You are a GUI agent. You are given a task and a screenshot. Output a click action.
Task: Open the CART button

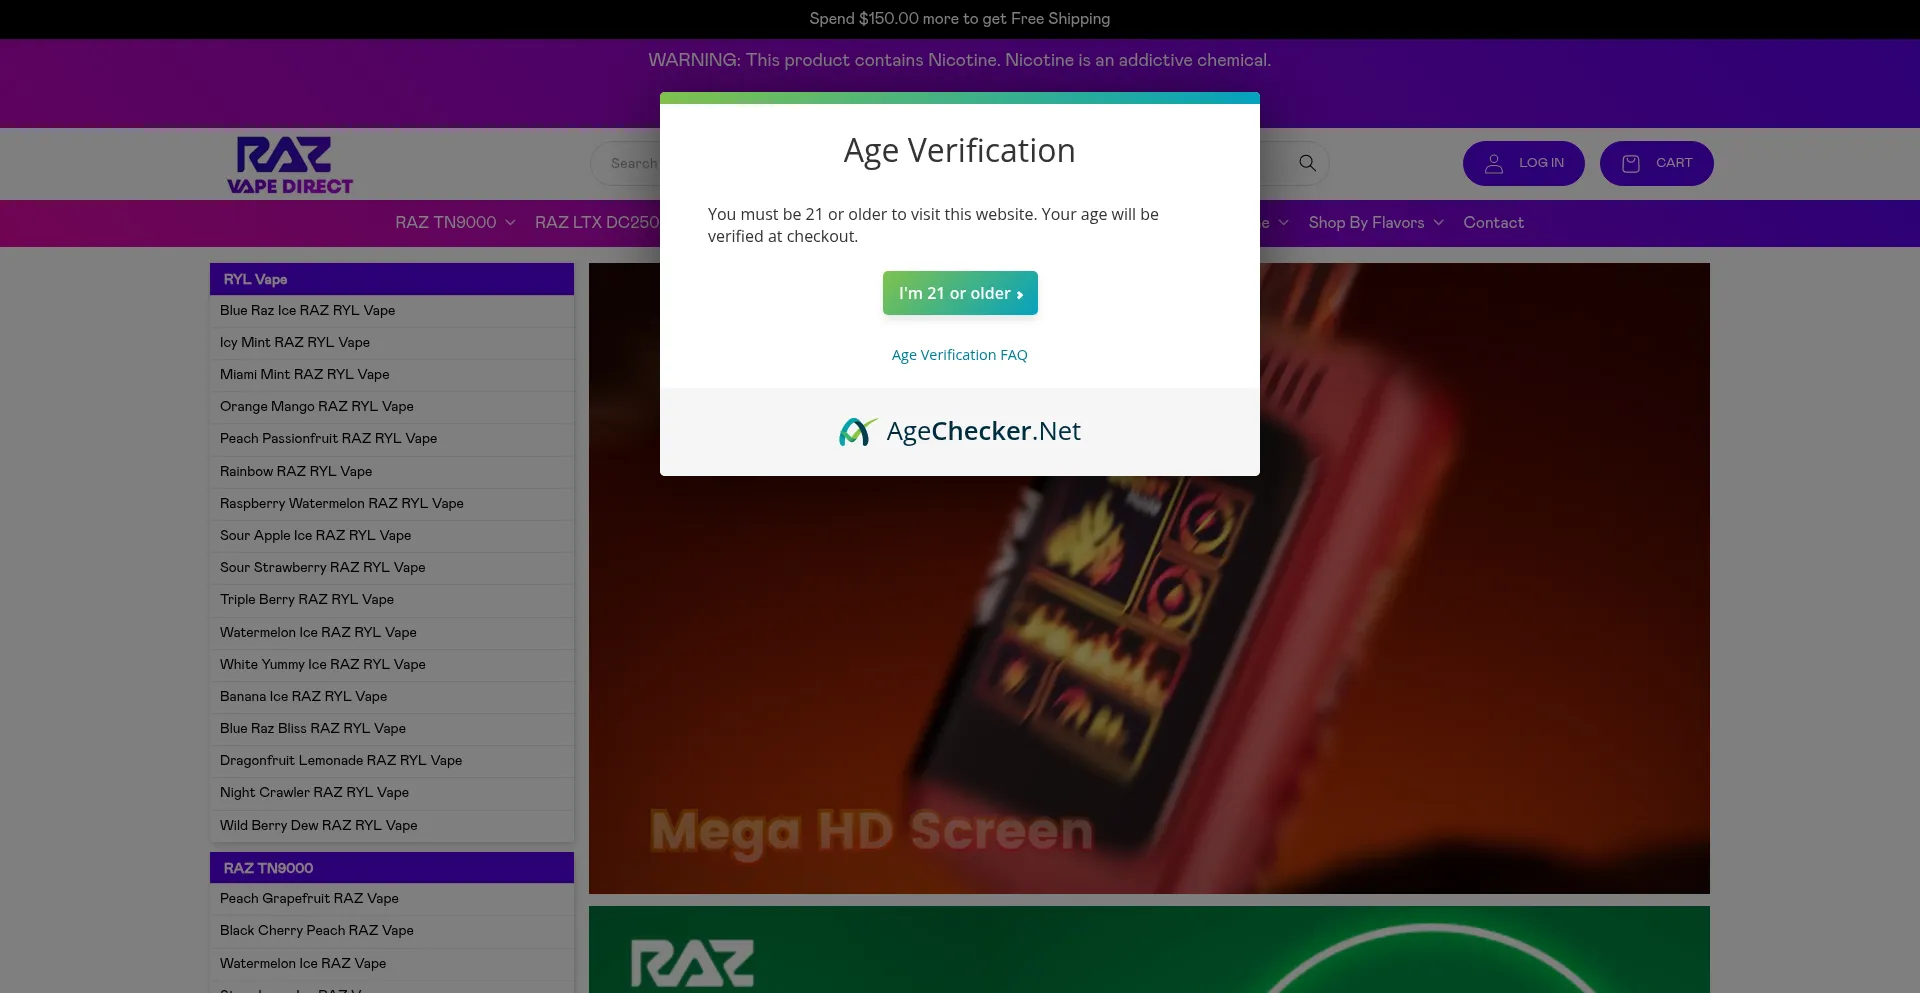pyautogui.click(x=1657, y=163)
